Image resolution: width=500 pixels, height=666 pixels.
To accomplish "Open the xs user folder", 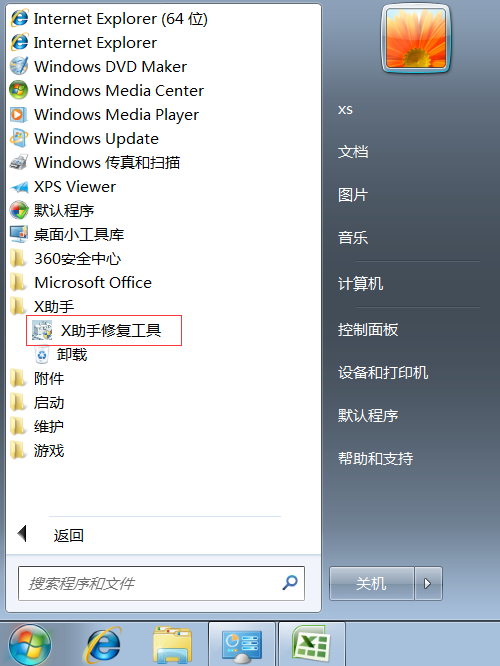I will tap(345, 110).
